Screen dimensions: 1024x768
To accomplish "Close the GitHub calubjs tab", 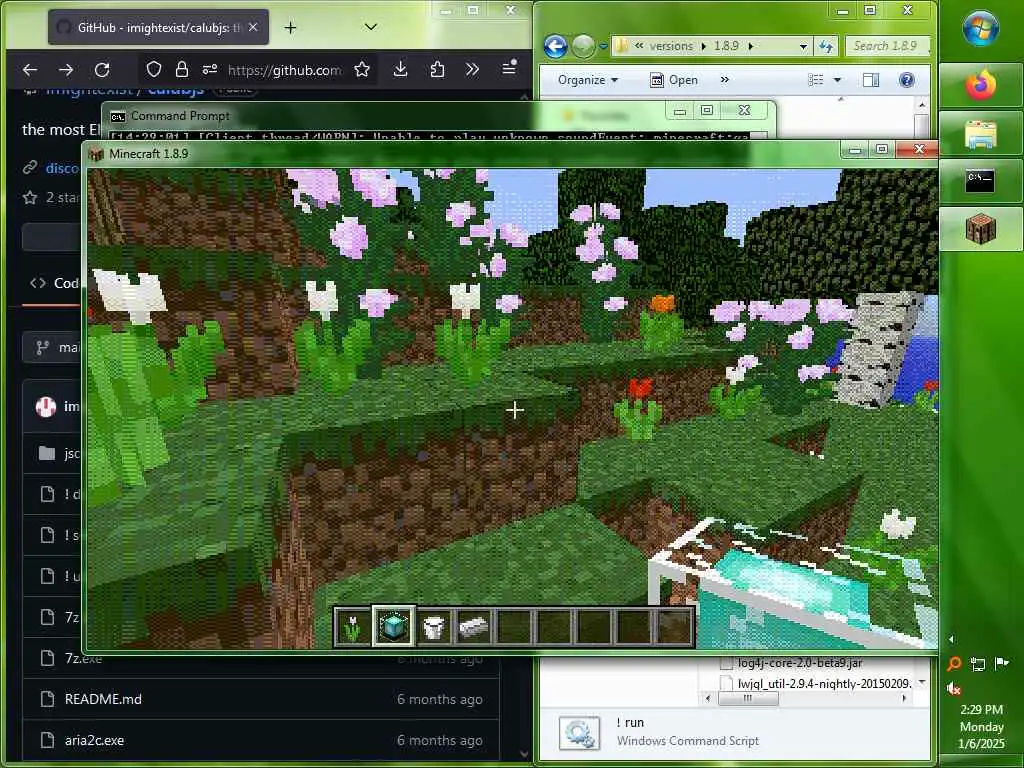I will coord(253,27).
